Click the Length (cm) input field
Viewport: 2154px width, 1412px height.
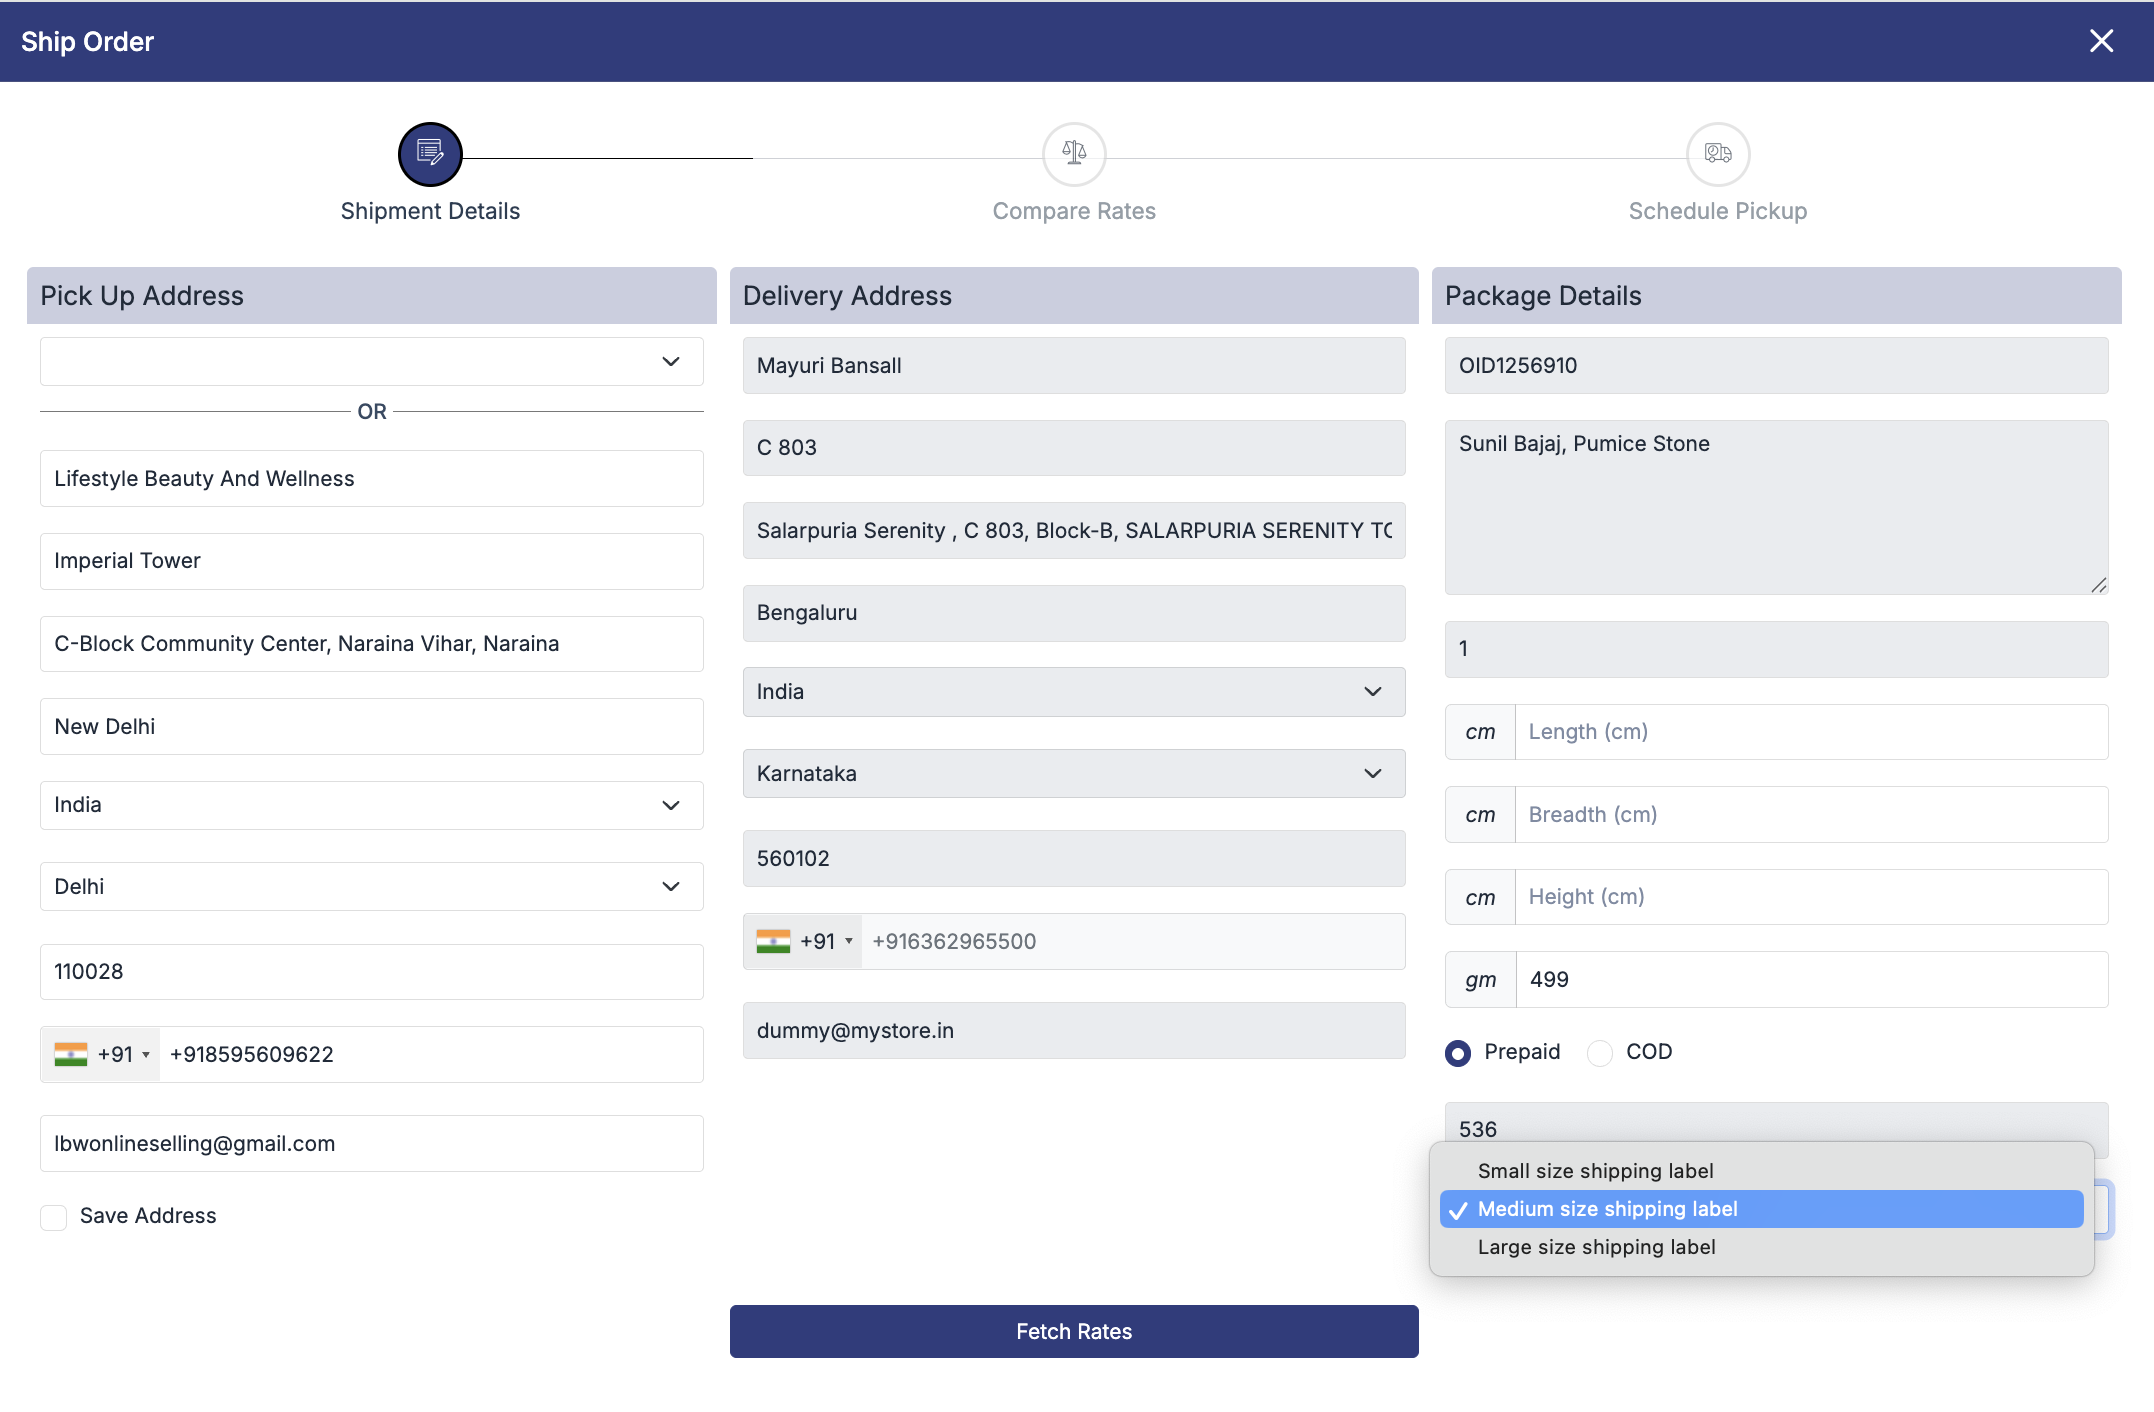(1810, 732)
